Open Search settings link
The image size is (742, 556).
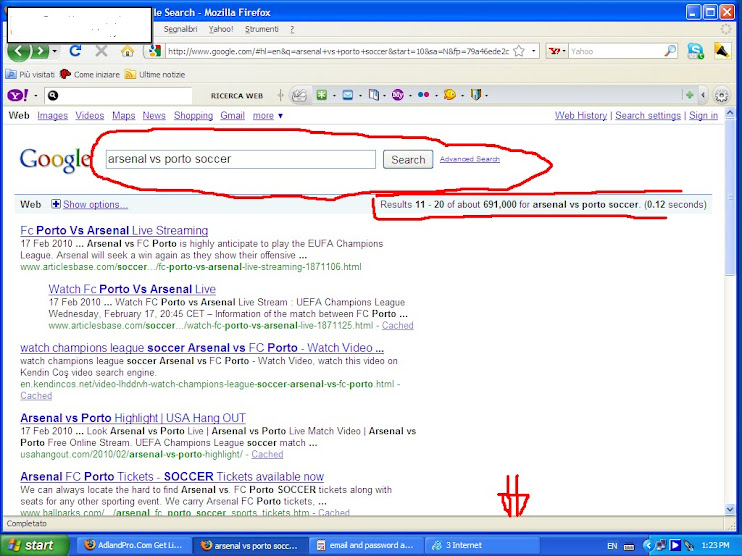648,115
